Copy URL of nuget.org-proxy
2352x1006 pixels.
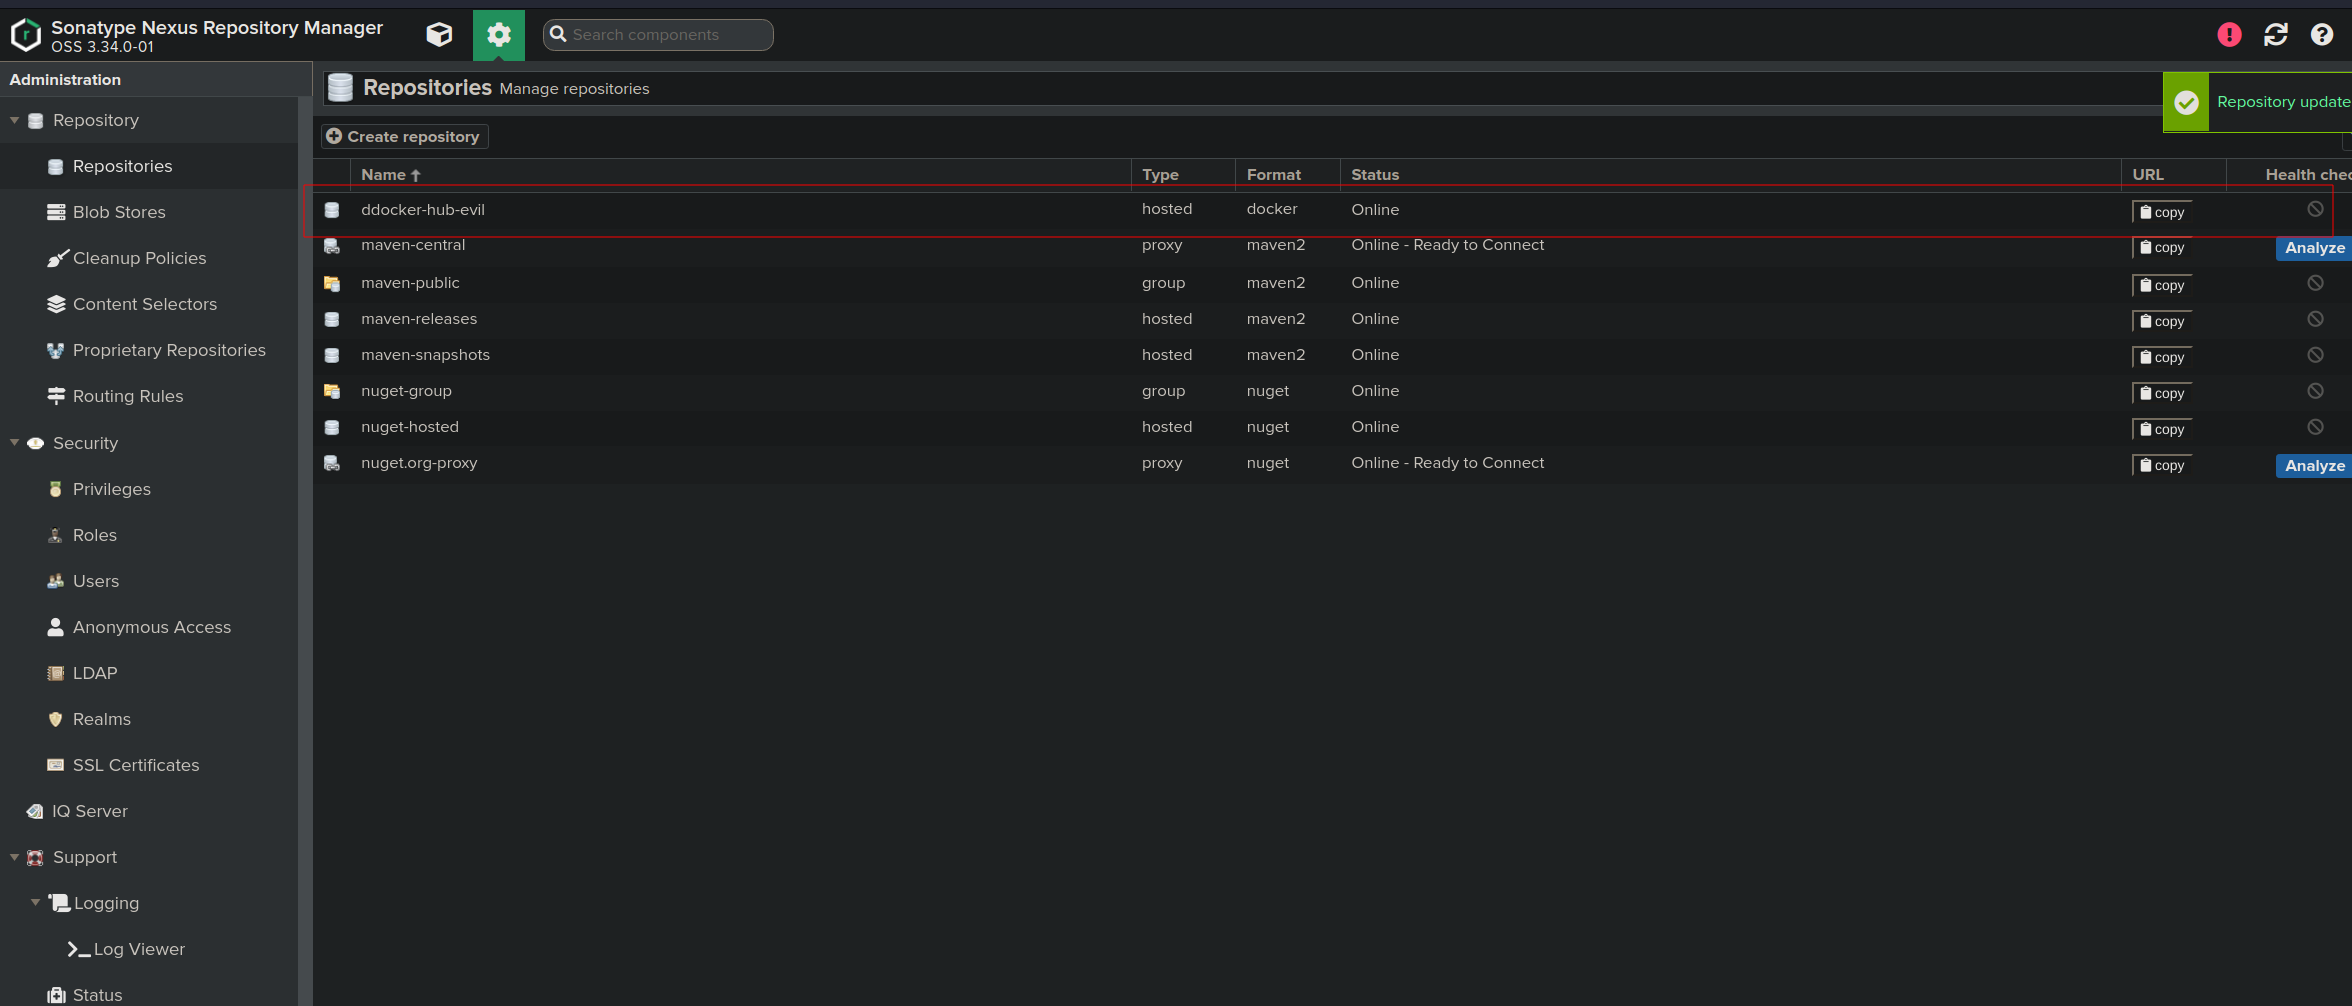[x=2162, y=465]
